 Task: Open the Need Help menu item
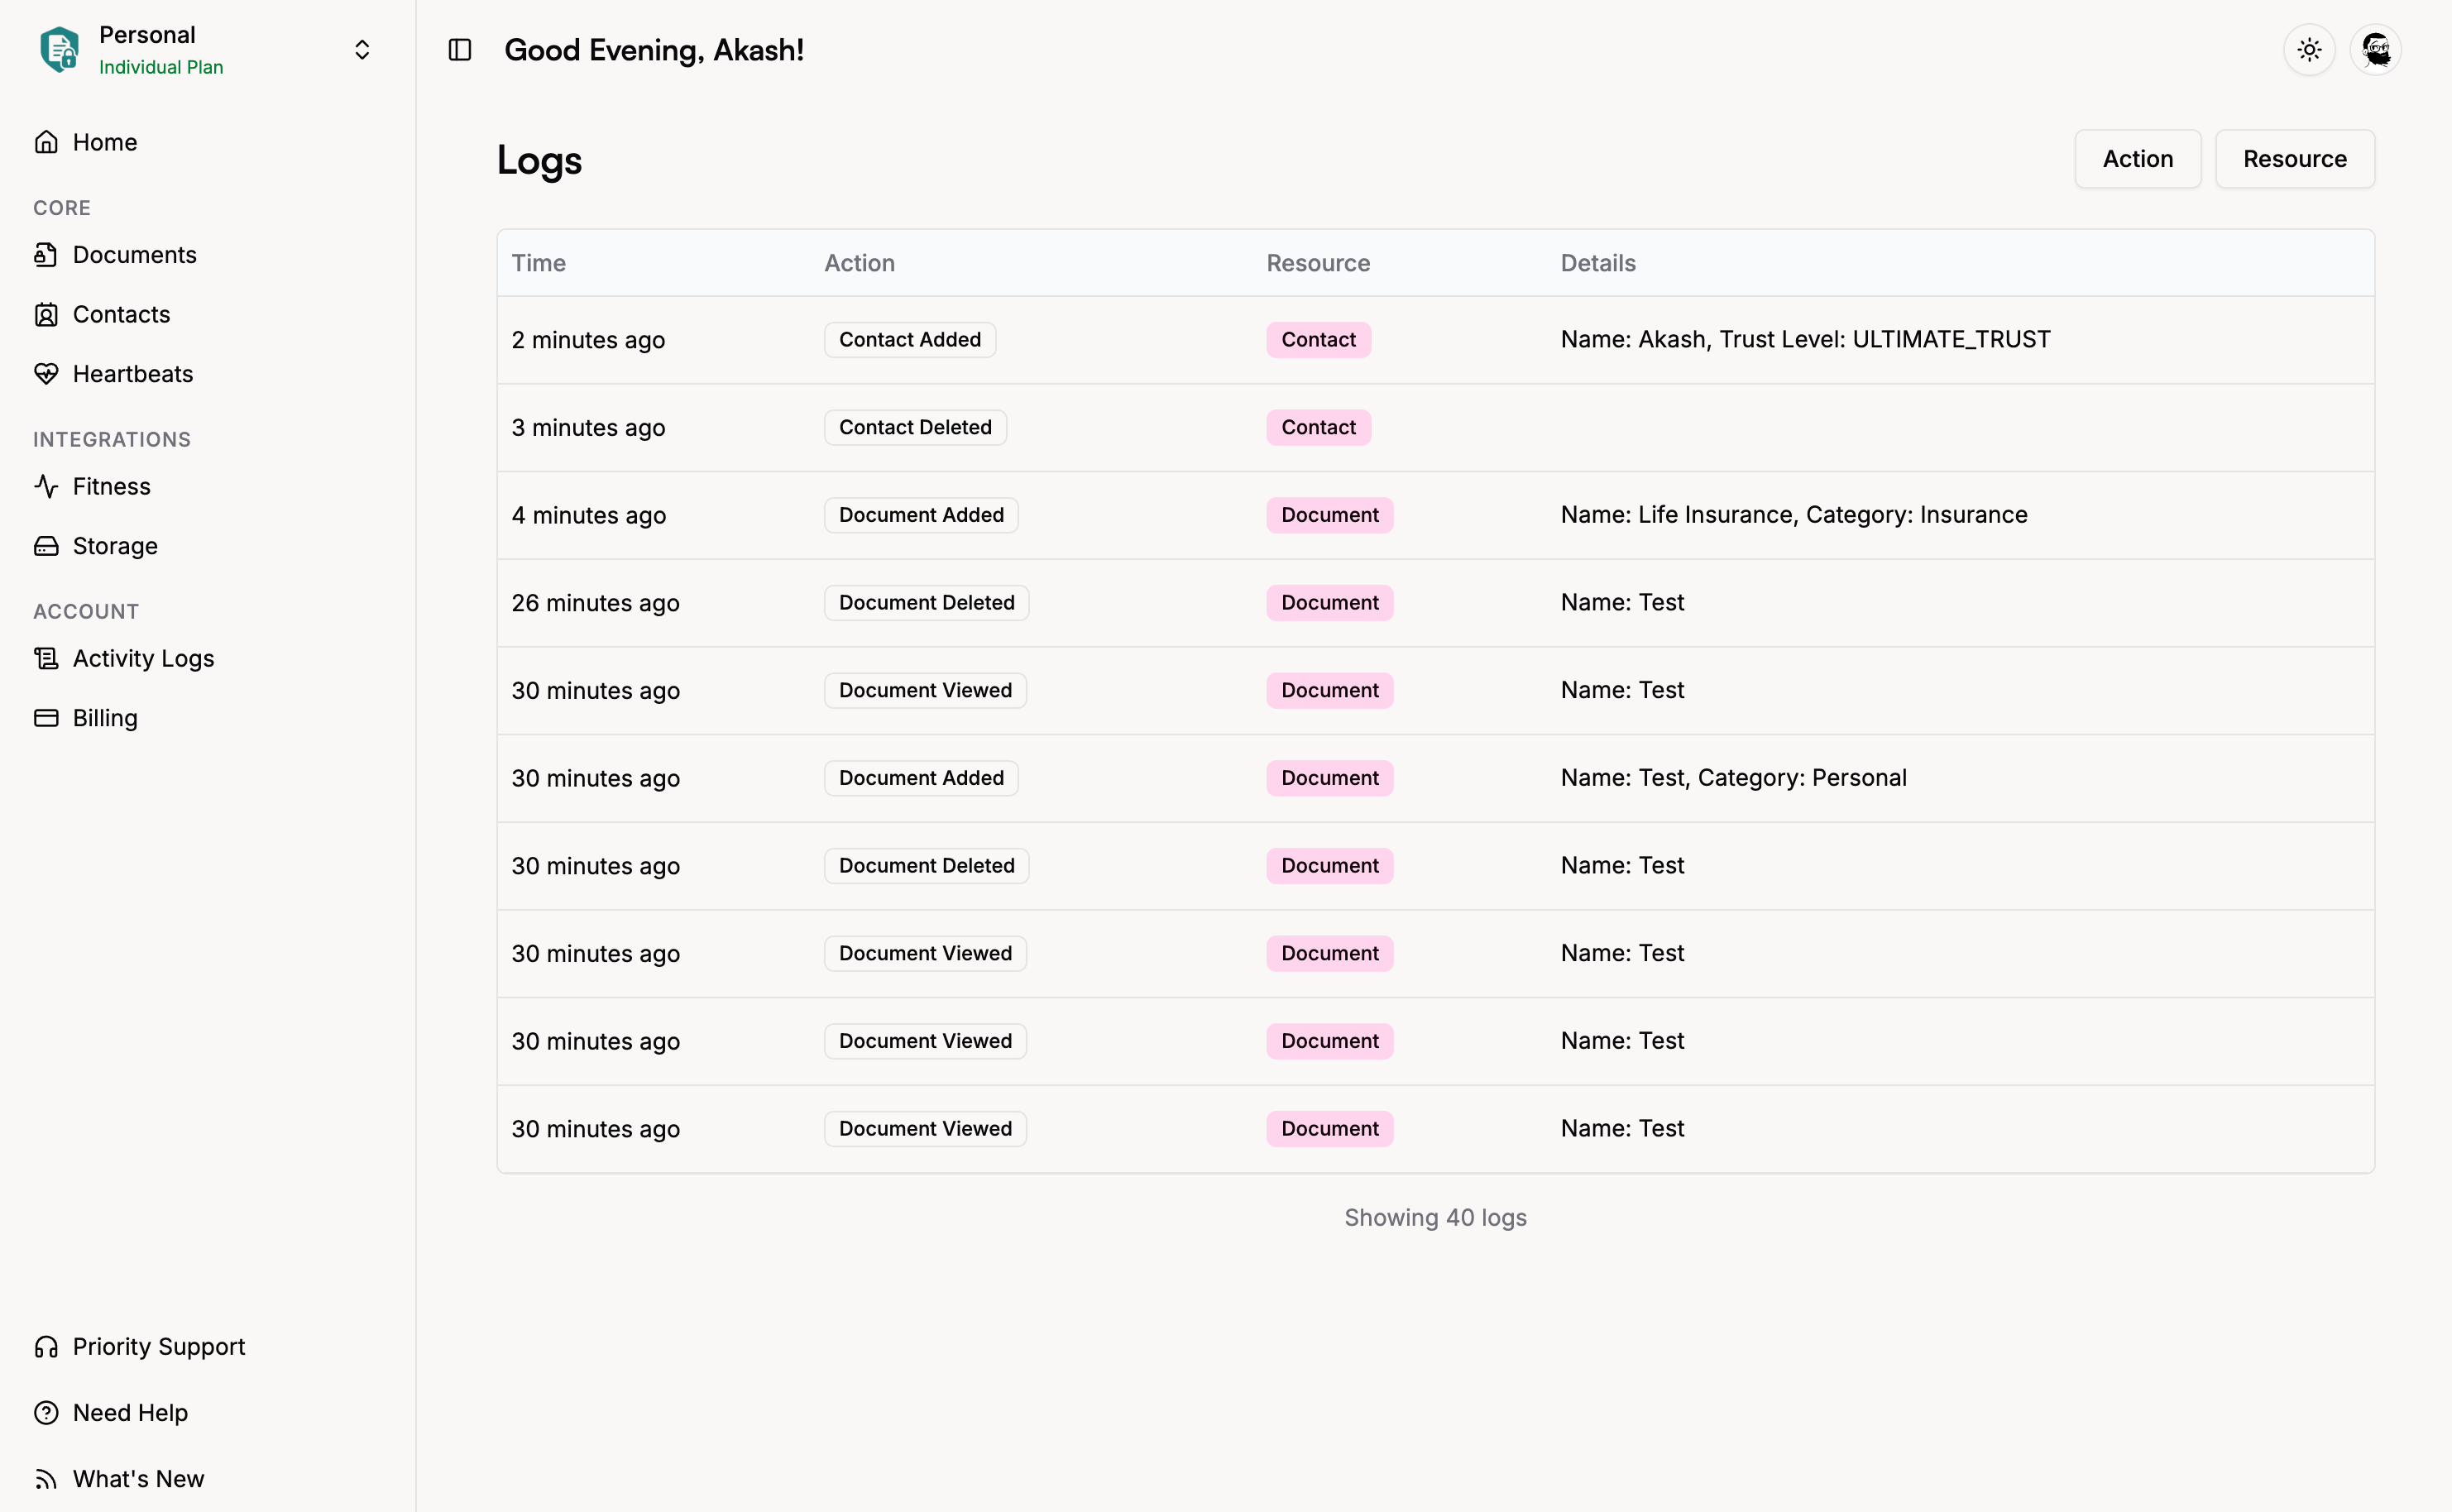[x=130, y=1413]
